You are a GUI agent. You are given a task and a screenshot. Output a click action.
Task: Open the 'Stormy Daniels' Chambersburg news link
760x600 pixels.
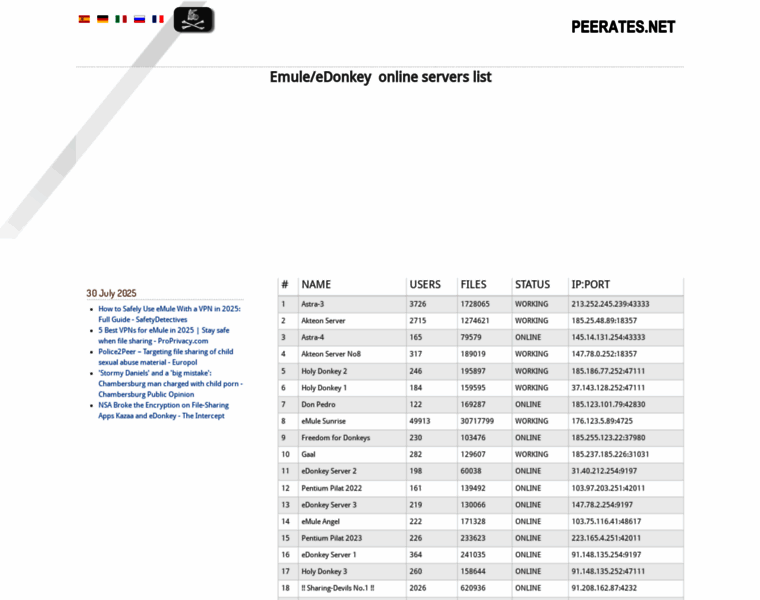tap(171, 383)
